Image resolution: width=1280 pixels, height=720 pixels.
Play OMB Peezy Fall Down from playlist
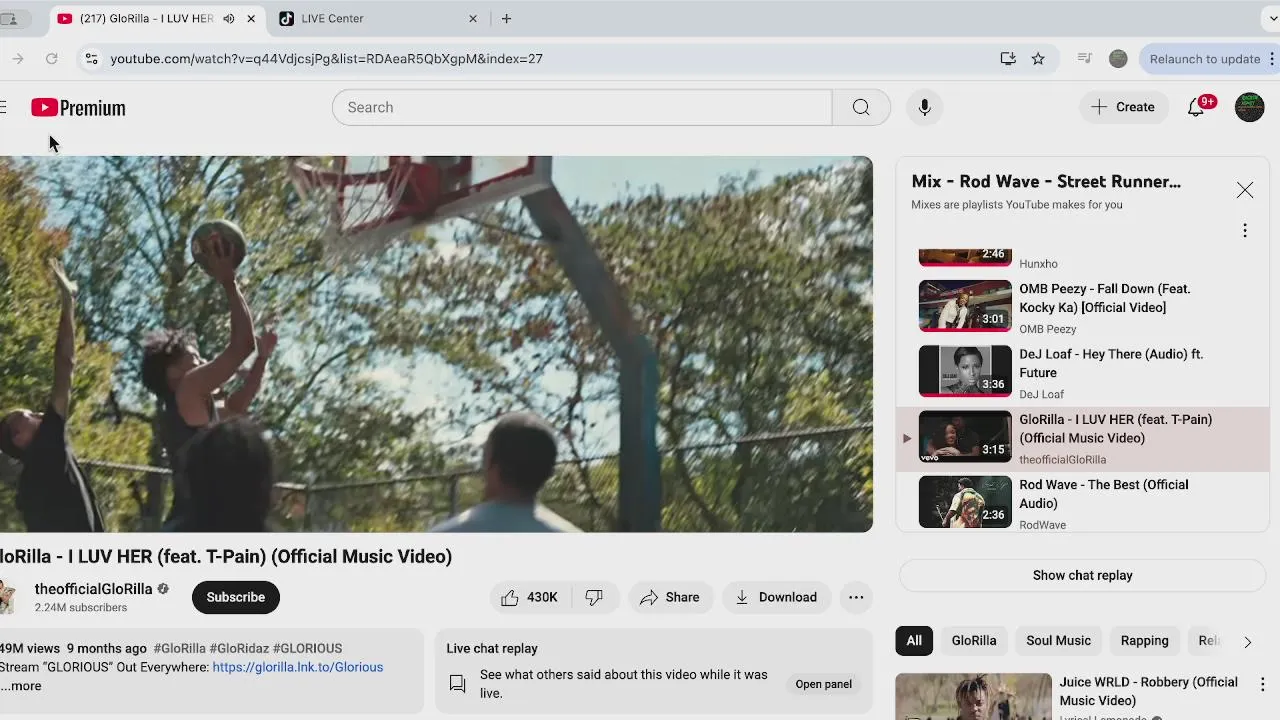(x=1083, y=307)
